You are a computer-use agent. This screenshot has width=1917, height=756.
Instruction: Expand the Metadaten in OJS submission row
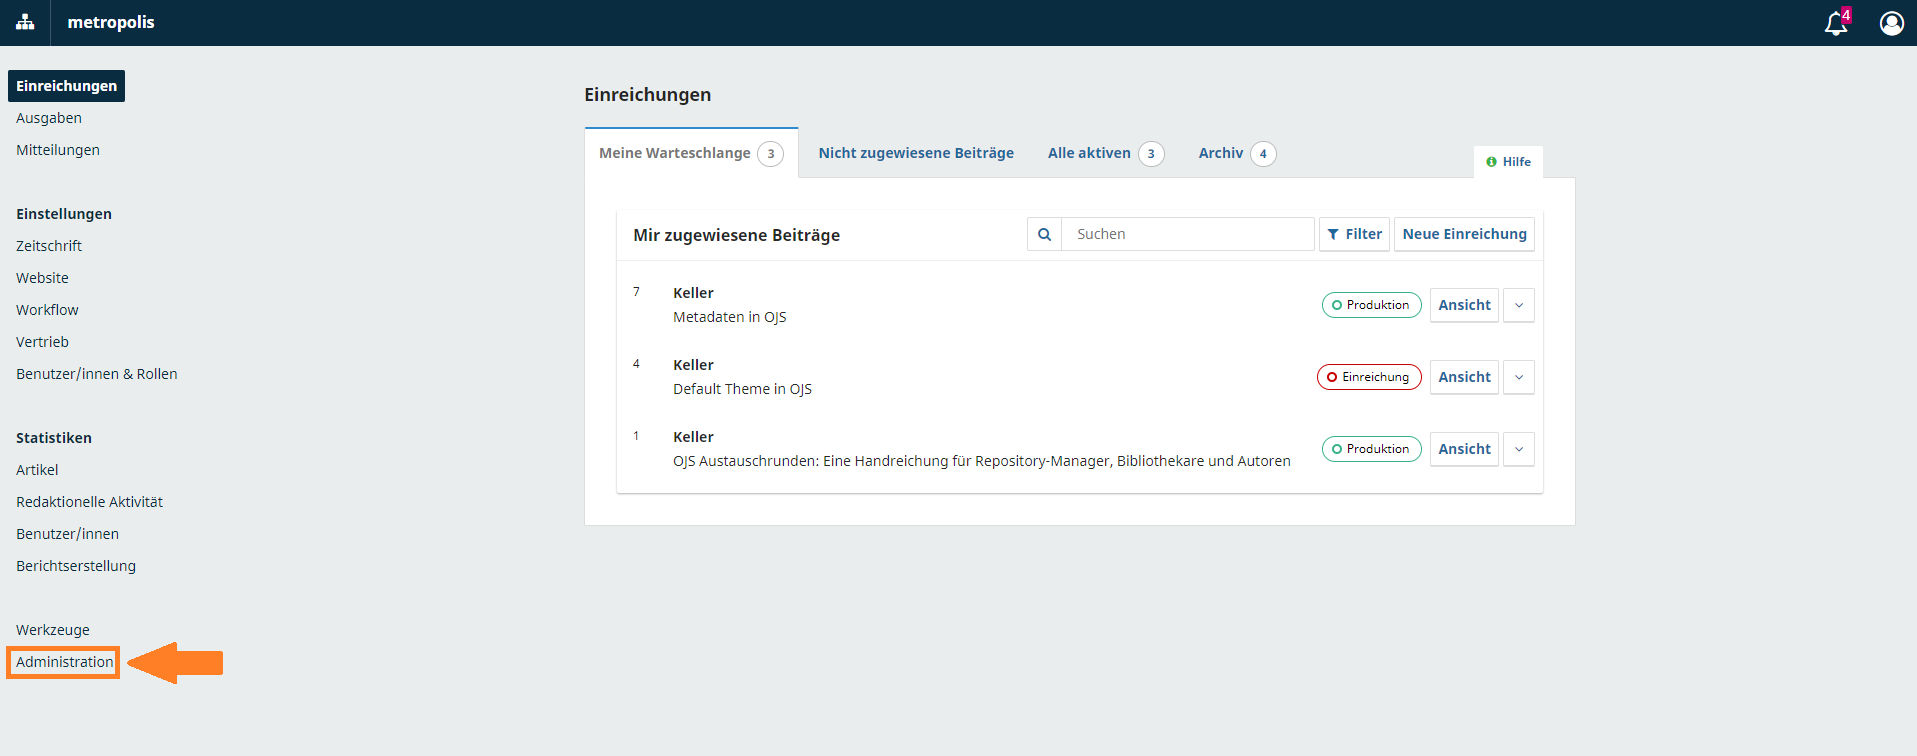1518,305
